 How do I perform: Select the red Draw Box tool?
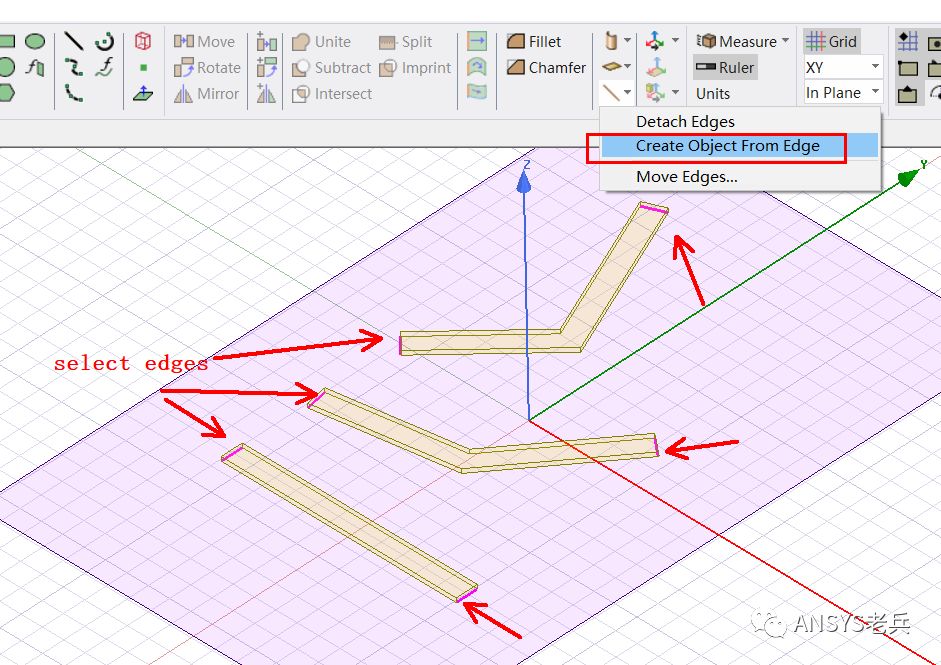click(143, 41)
